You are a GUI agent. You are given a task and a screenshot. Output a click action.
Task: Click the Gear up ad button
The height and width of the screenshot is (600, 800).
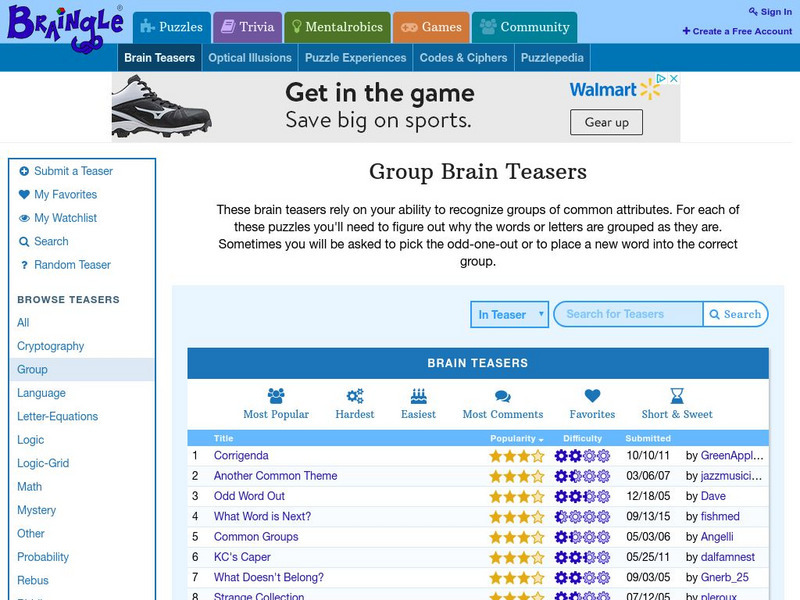pyautogui.click(x=607, y=122)
